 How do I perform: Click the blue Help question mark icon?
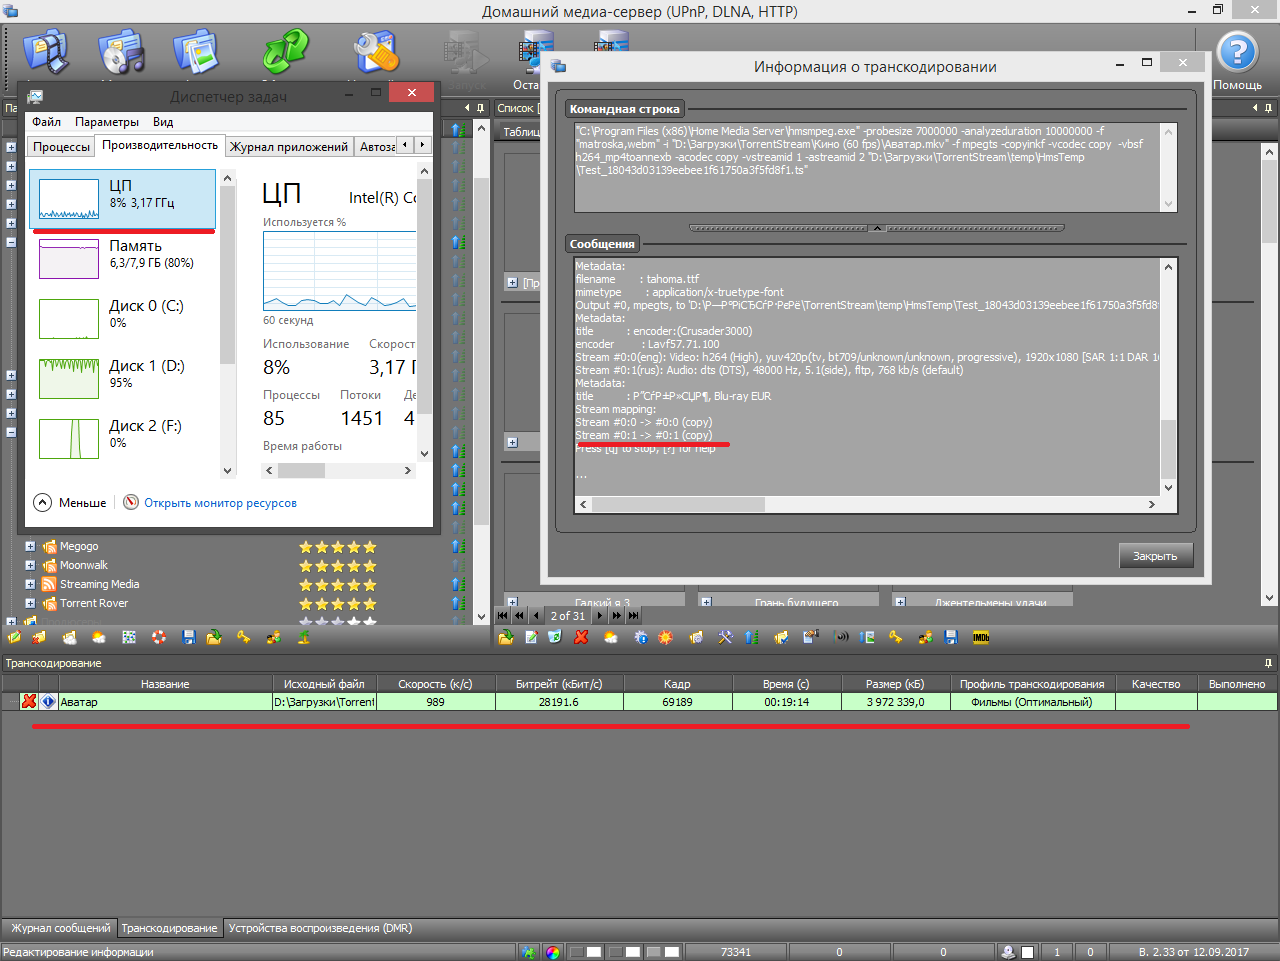(1237, 52)
